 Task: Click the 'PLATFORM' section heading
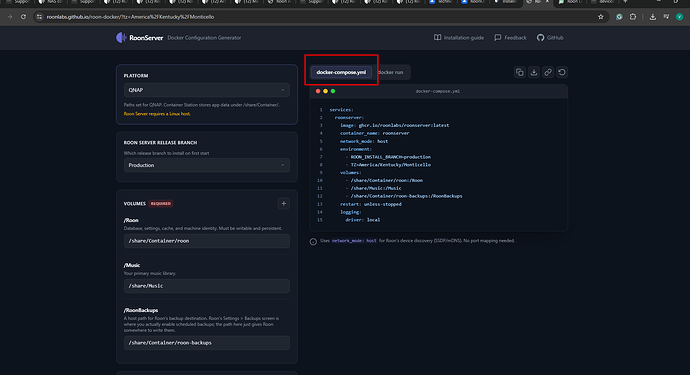click(x=136, y=76)
